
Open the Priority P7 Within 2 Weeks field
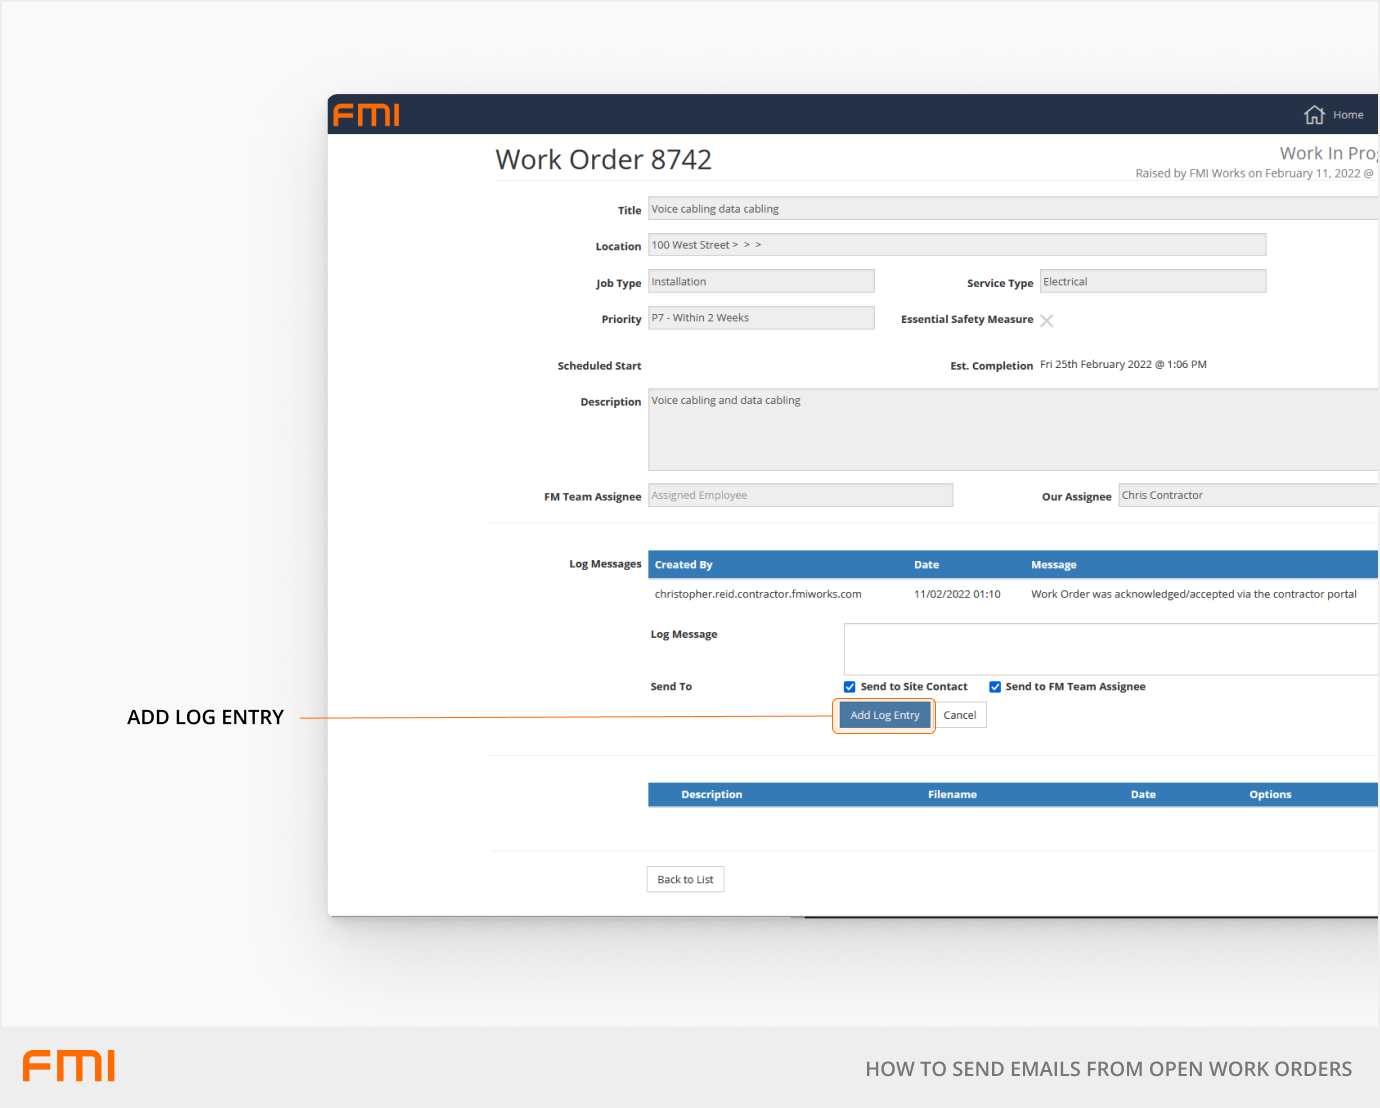tap(761, 318)
